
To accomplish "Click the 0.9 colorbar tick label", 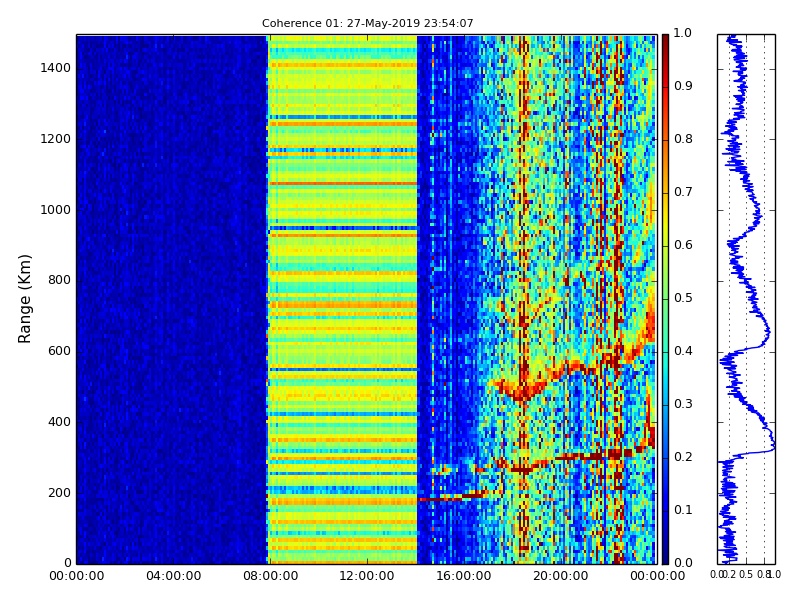I will 683,86.
